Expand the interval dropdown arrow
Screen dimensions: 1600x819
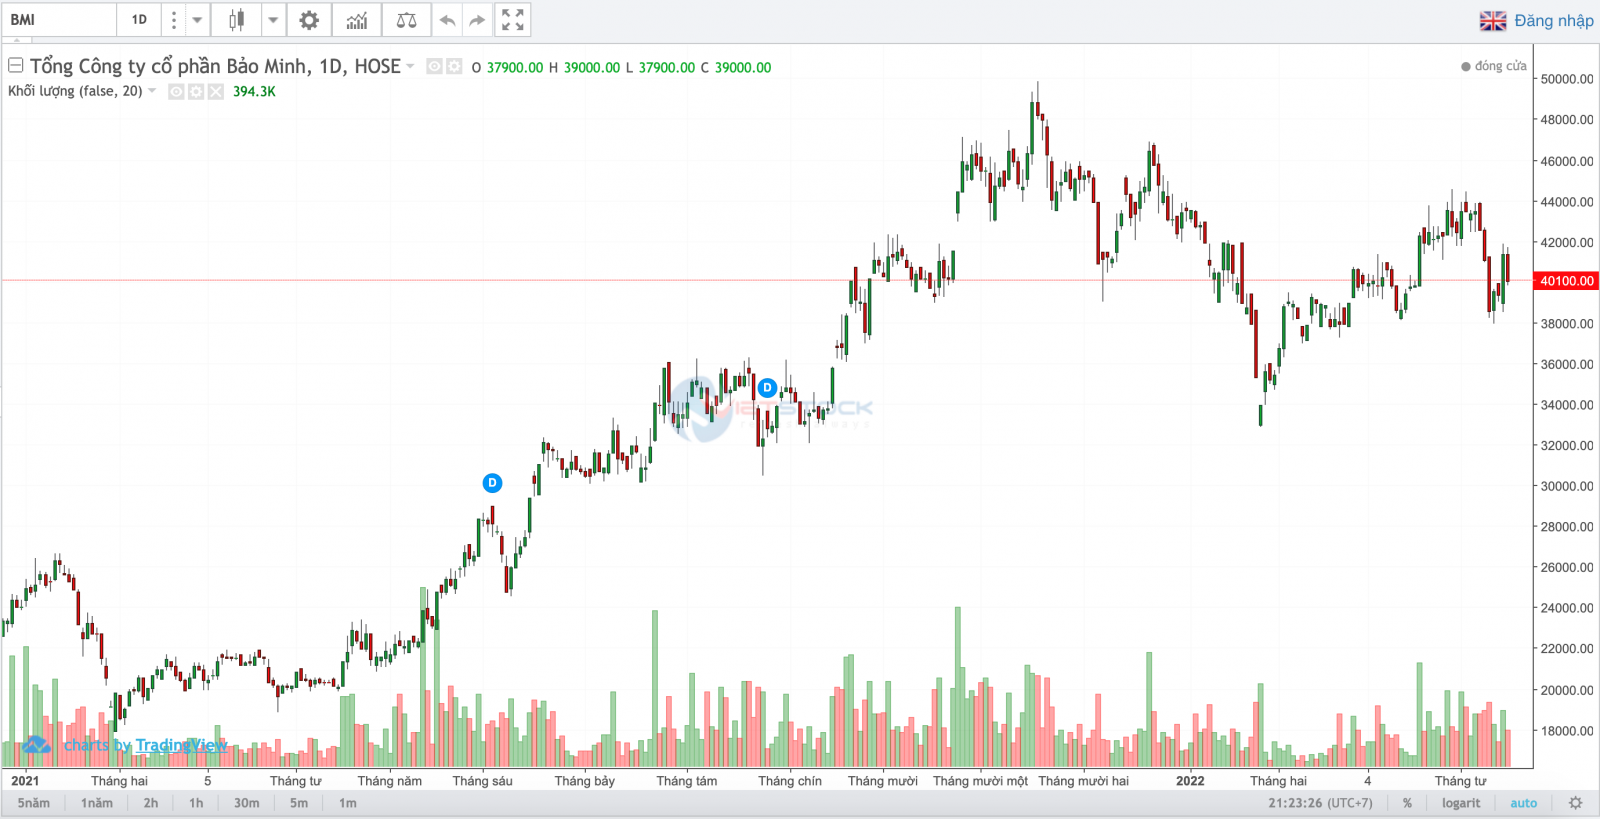(x=197, y=20)
